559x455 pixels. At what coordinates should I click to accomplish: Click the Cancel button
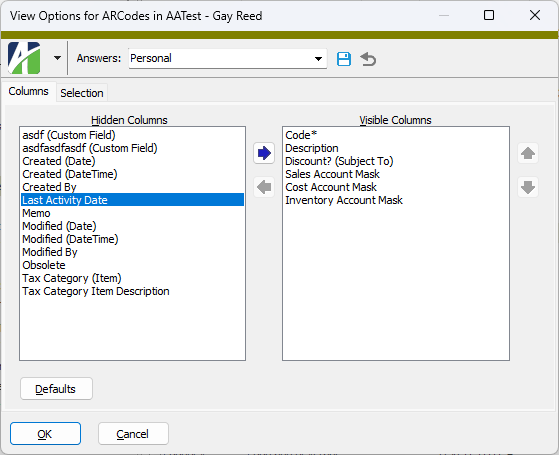pyautogui.click(x=133, y=434)
